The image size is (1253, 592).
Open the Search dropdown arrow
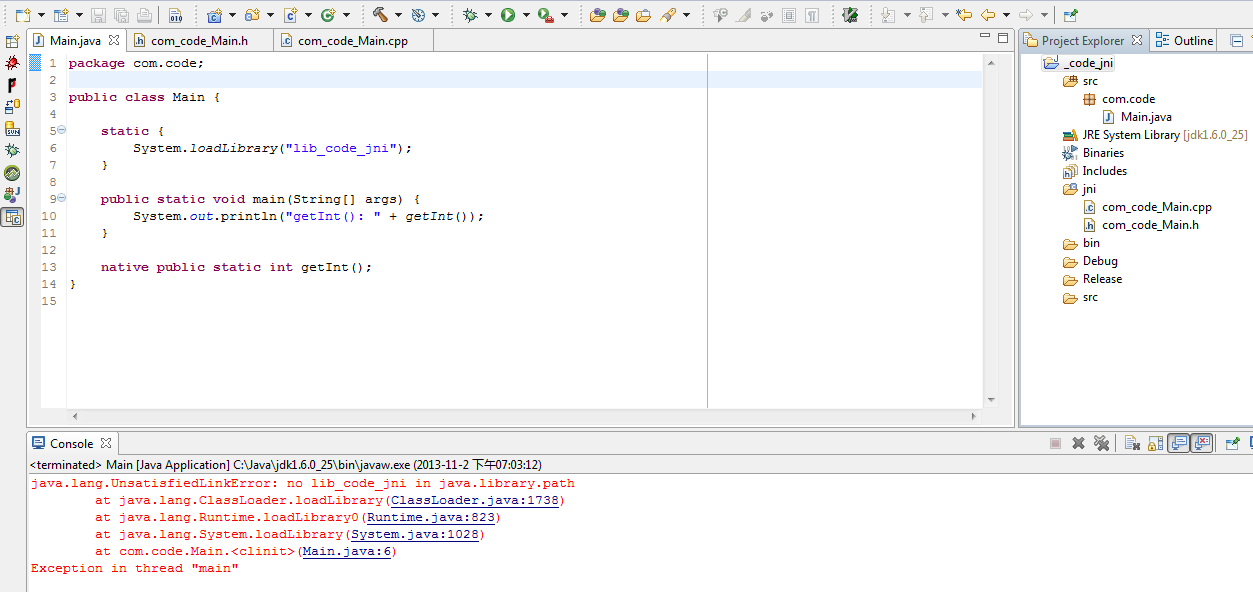coord(687,15)
